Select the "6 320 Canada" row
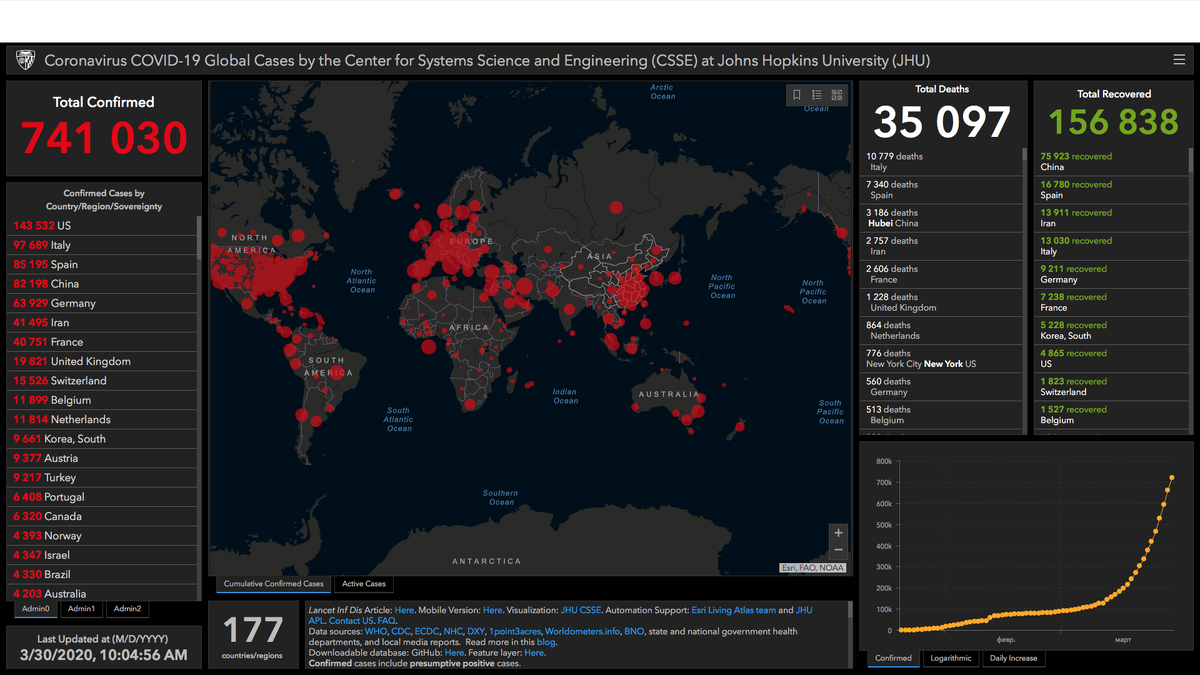Viewport: 1200px width, 675px height. (103, 516)
